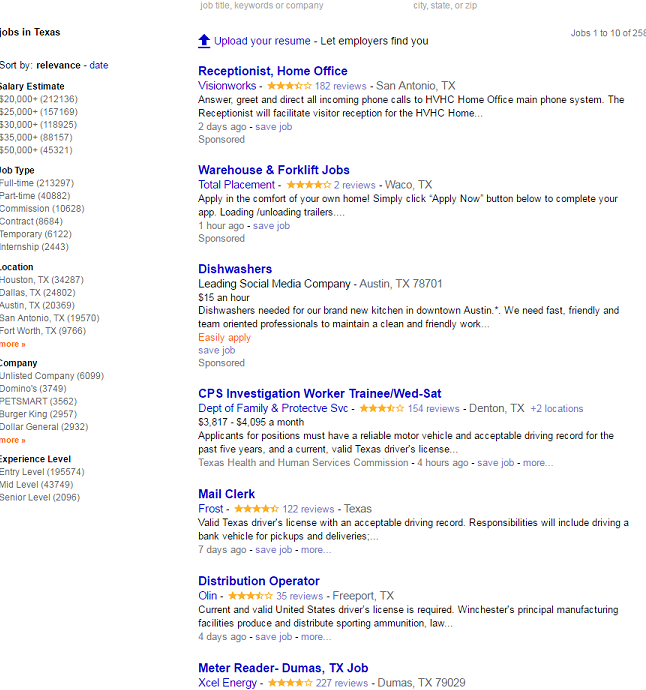Open Dishwashers job listing
This screenshot has width=646, height=690.
click(235, 269)
